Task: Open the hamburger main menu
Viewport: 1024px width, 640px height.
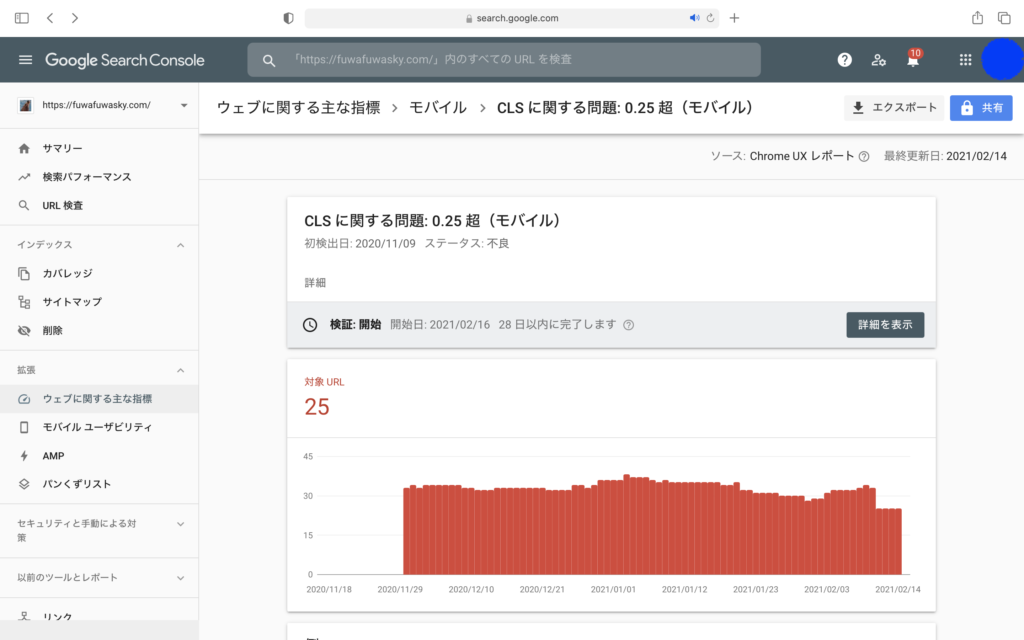Action: point(25,60)
